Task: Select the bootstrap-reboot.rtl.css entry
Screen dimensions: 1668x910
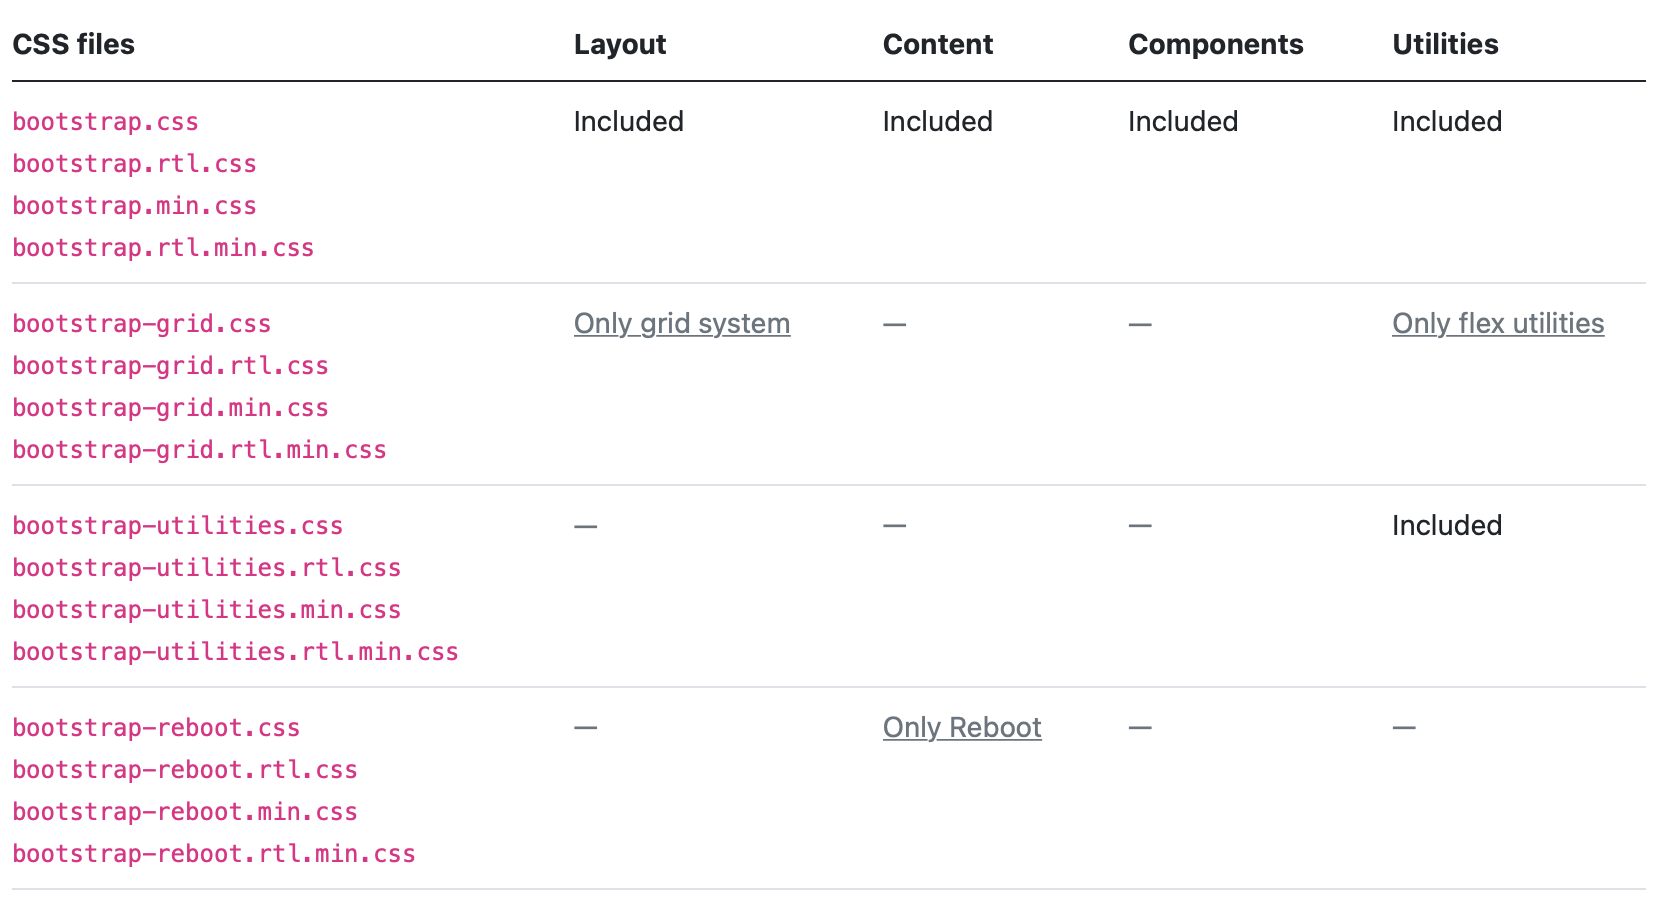Action: click(185, 770)
